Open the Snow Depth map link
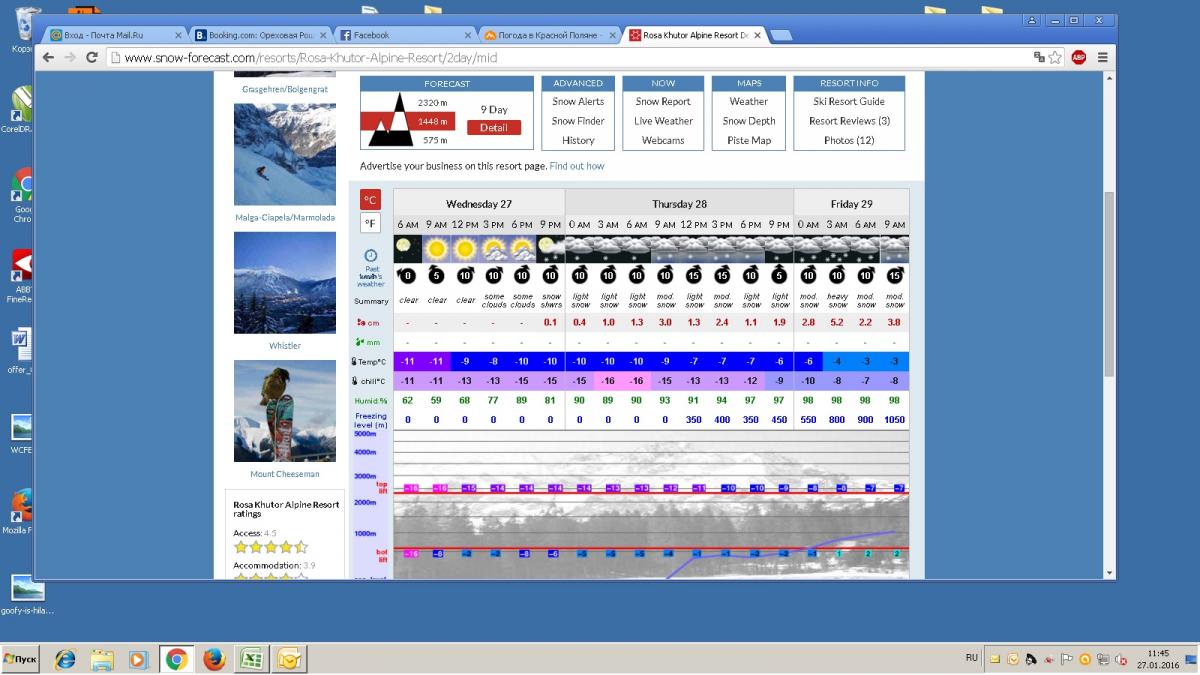This screenshot has height=675, width=1200. tap(749, 121)
